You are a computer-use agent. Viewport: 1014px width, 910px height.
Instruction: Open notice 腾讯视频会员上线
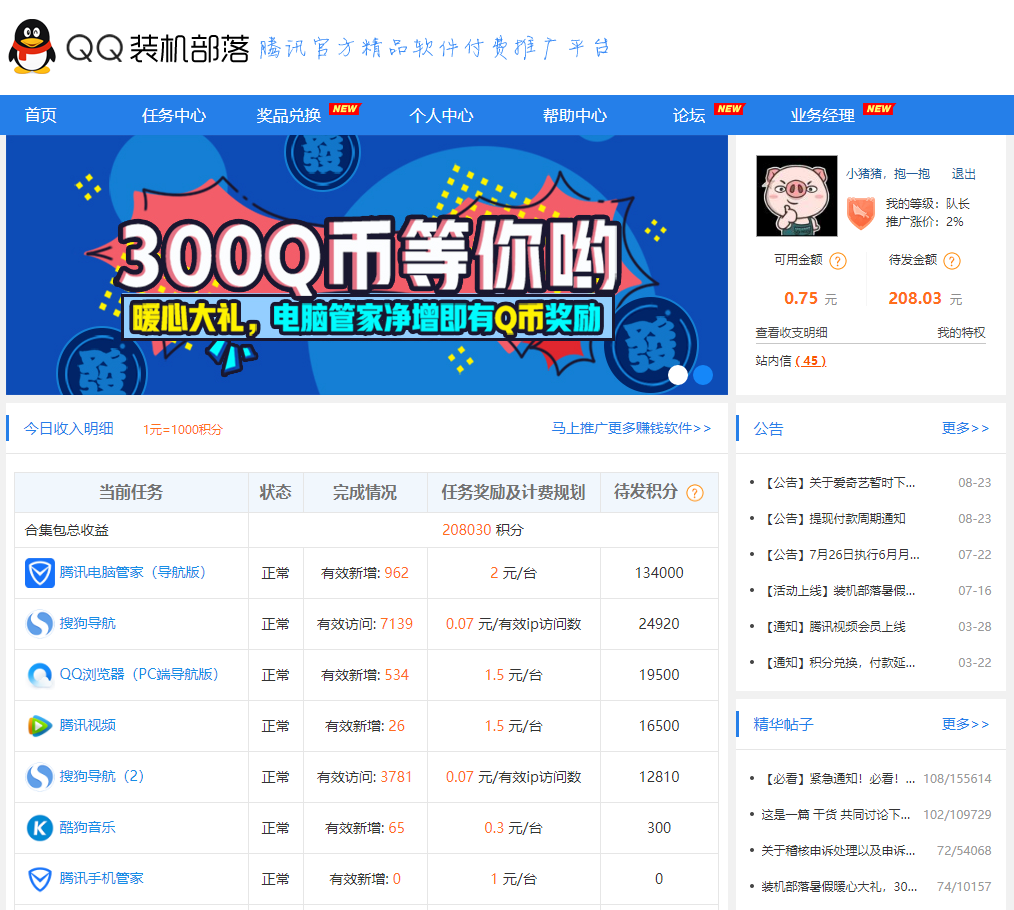pyautogui.click(x=834, y=627)
